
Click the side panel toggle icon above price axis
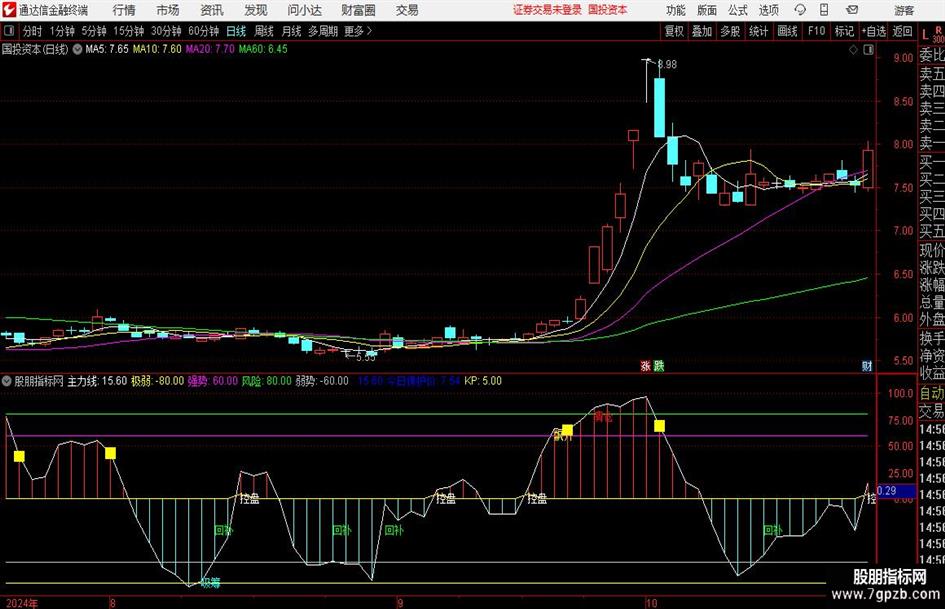(868, 50)
